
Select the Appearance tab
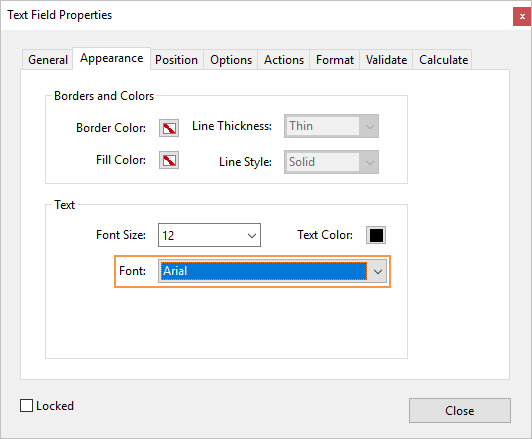pos(111,58)
